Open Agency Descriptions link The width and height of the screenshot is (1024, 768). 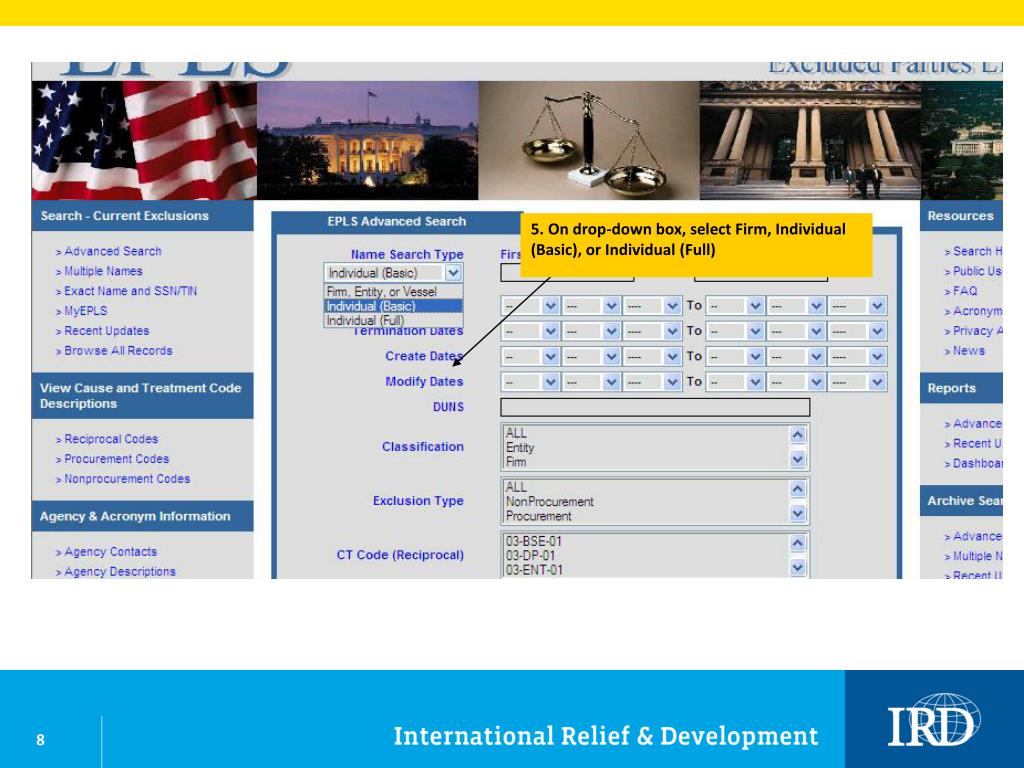[x=120, y=571]
